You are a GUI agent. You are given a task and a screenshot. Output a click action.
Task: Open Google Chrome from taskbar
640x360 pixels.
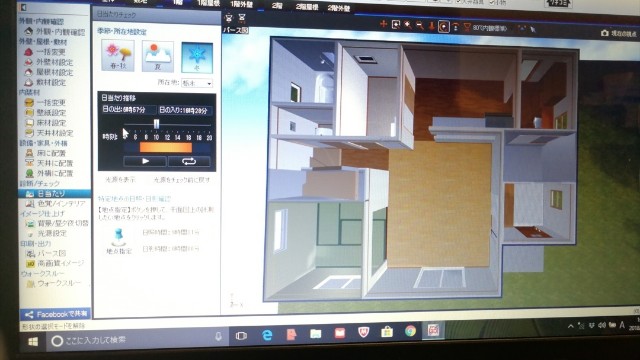coord(411,331)
